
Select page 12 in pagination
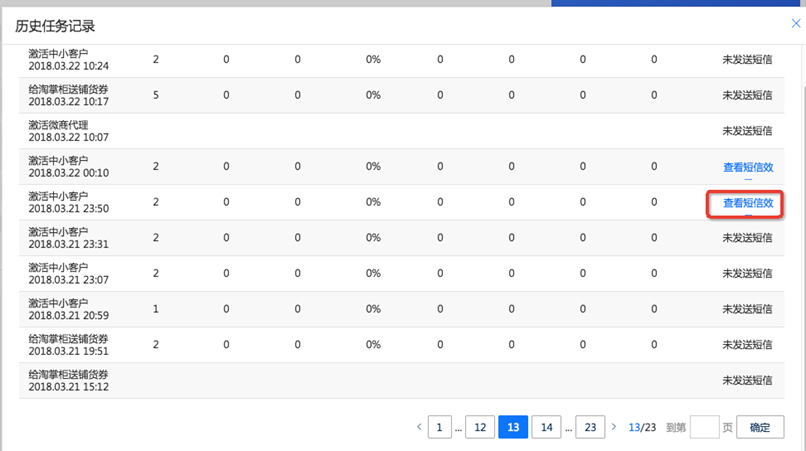(479, 427)
